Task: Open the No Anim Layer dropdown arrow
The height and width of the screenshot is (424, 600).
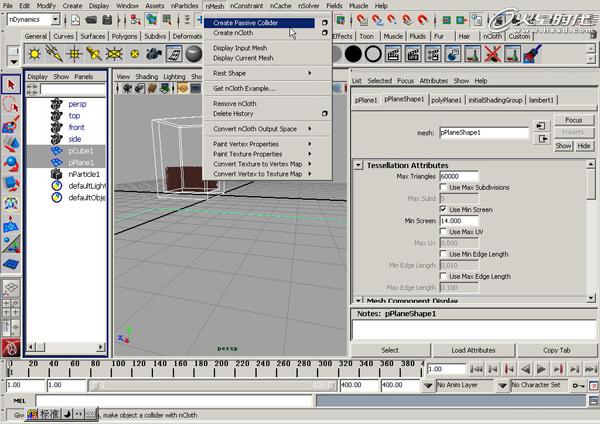Action: (x=428, y=385)
